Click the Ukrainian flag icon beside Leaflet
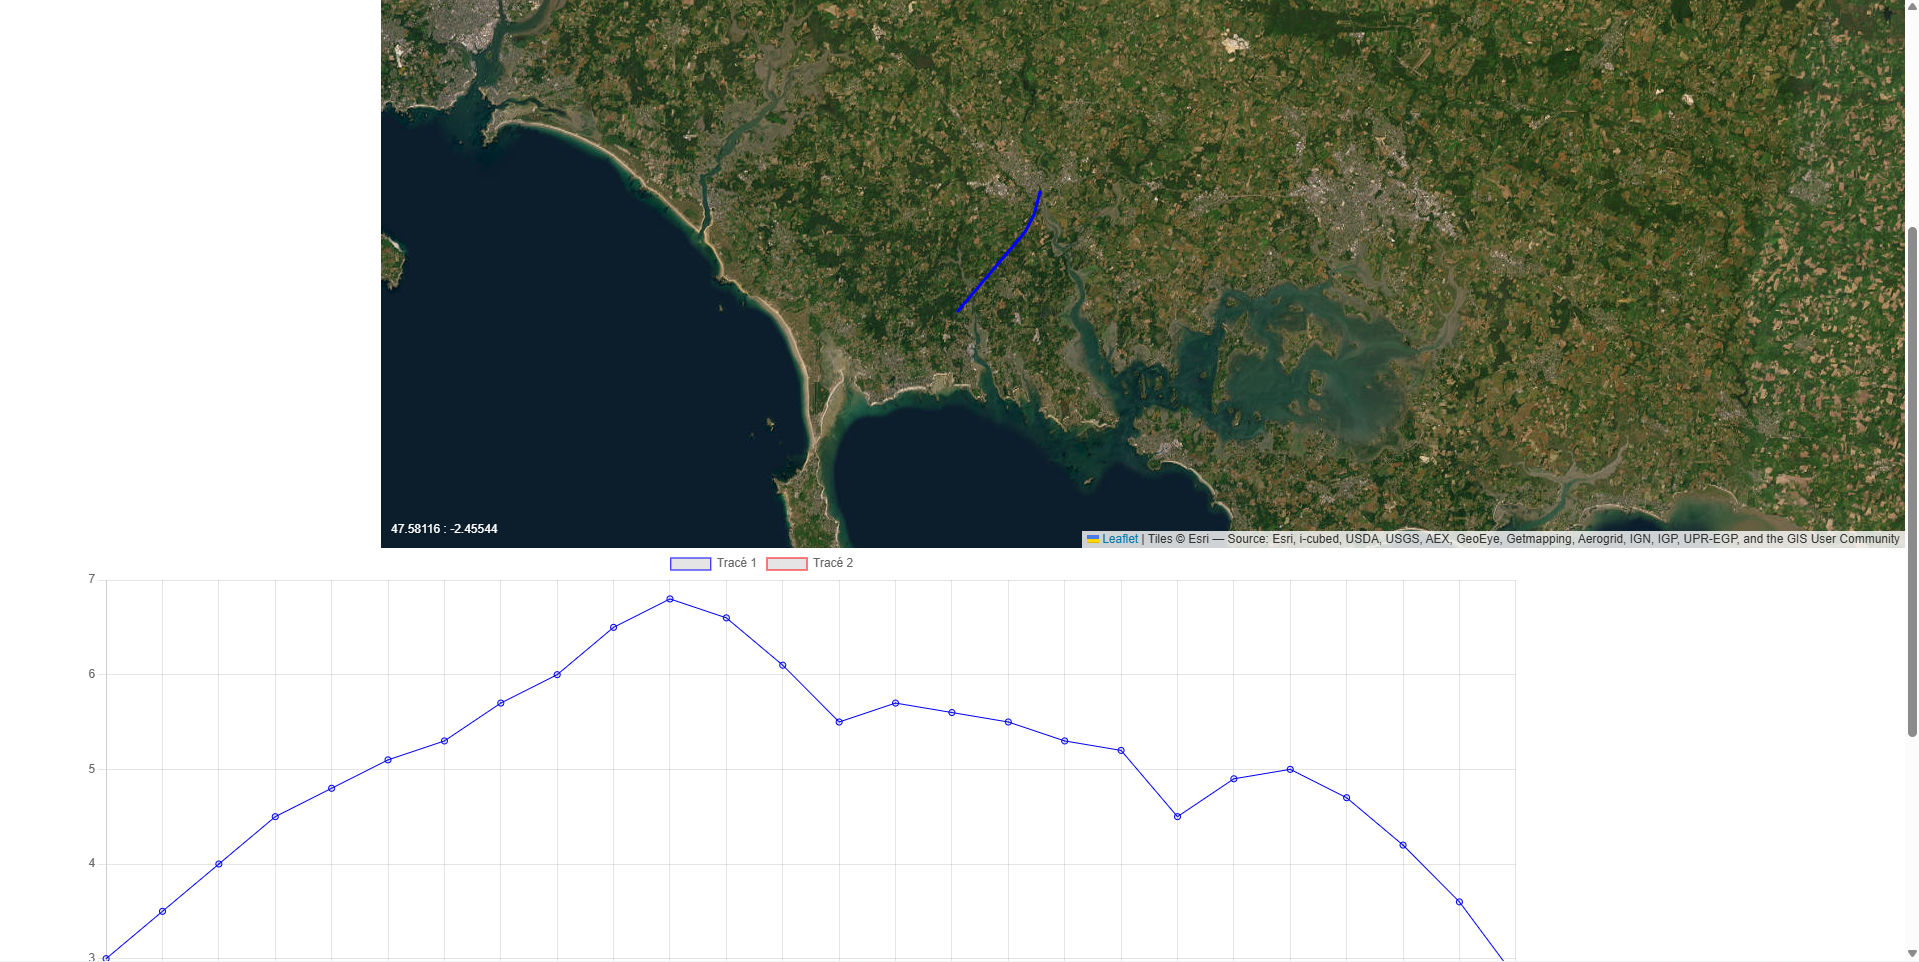Image resolution: width=1919 pixels, height=962 pixels. pyautogui.click(x=1093, y=539)
